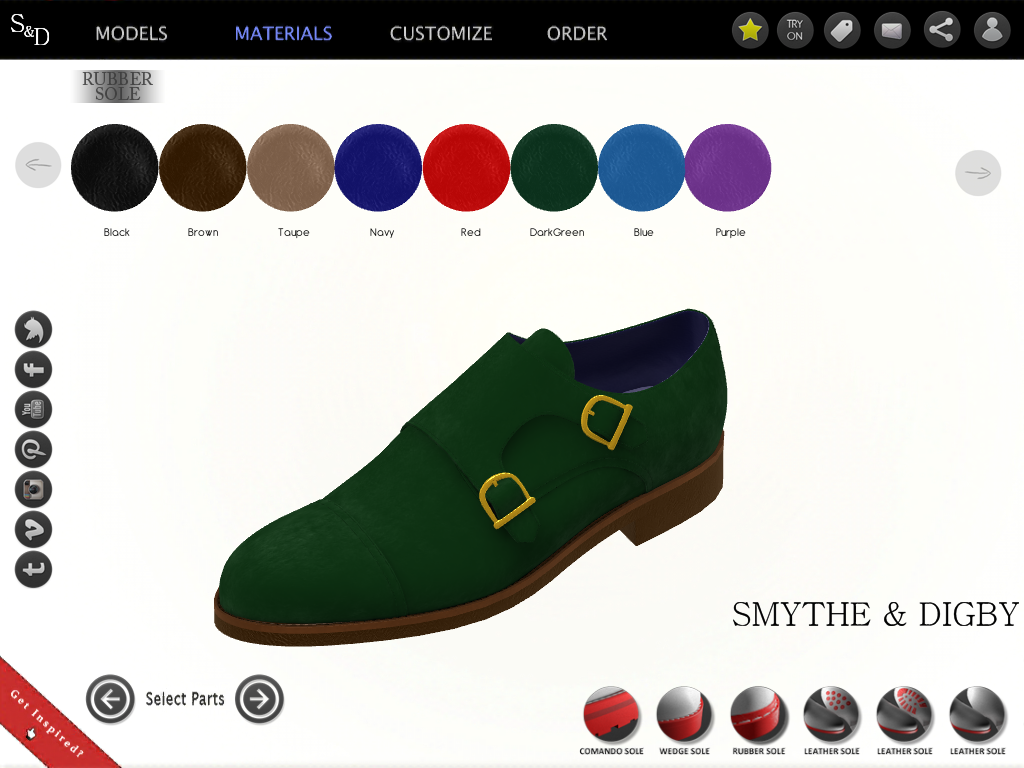Choose the Taupe color swatch
This screenshot has width=1024, height=768.
click(x=291, y=168)
